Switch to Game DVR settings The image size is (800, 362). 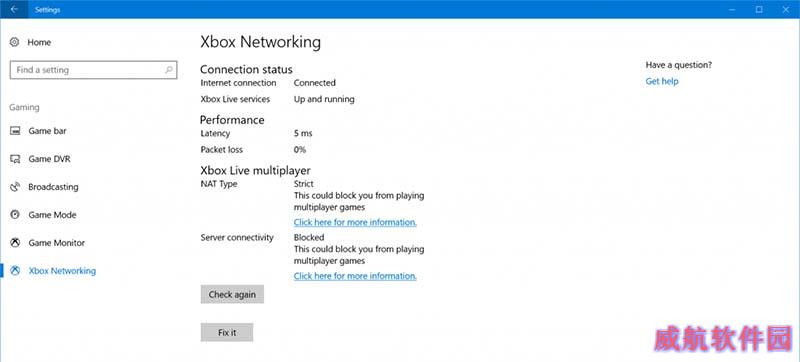(49, 159)
